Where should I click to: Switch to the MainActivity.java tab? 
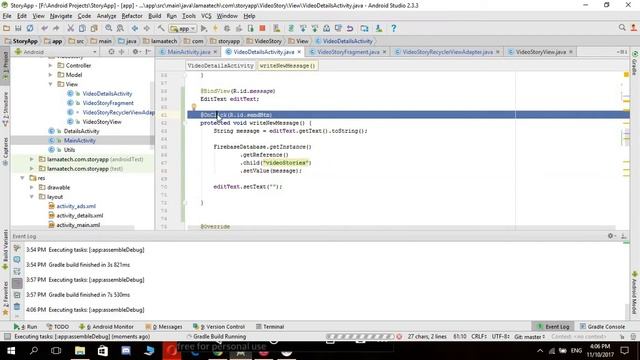[189, 52]
